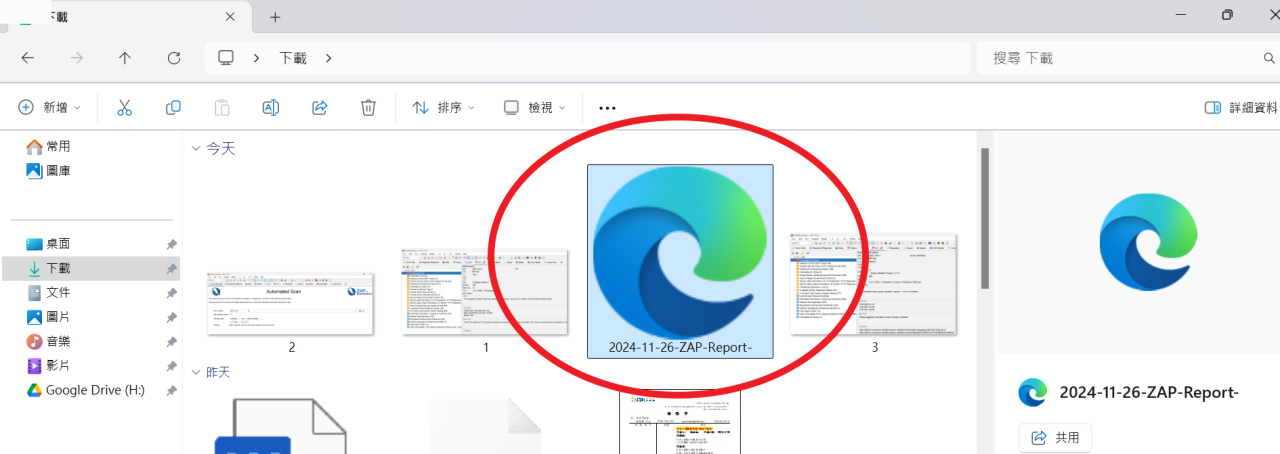Collapse the 今天 group
1280x454 pixels.
[196, 148]
